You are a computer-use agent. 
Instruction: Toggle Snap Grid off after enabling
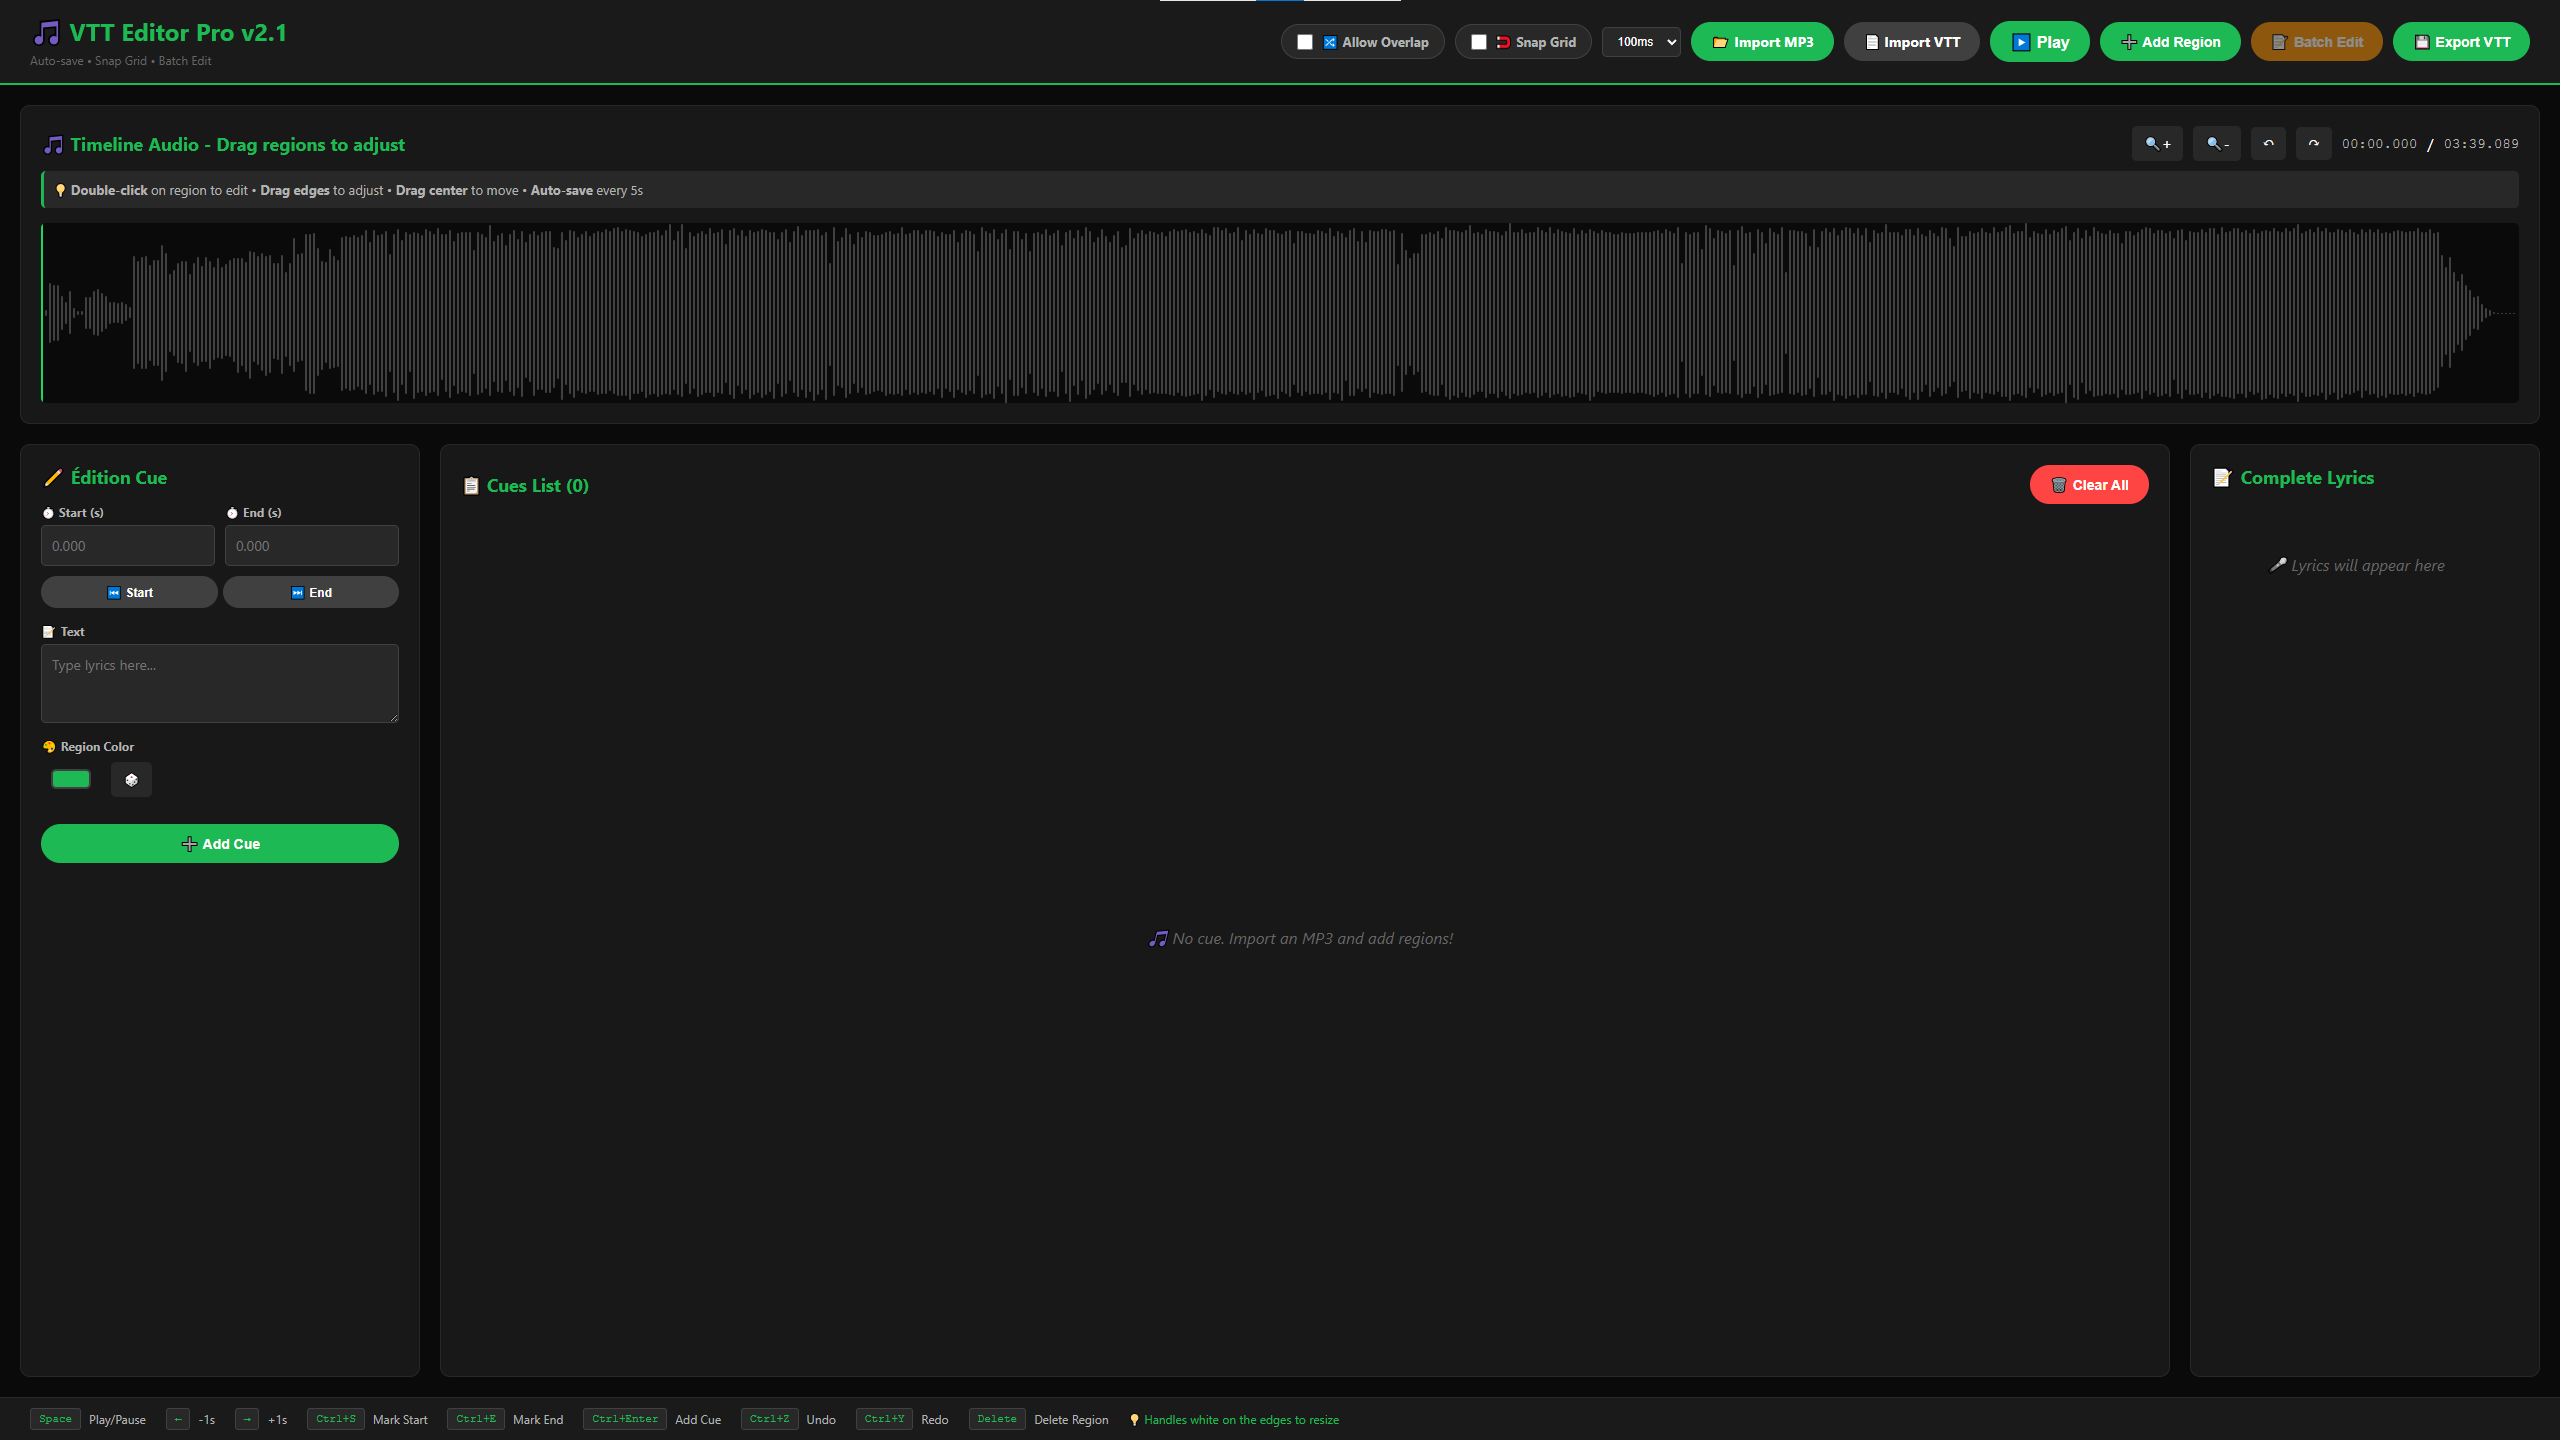click(1480, 41)
